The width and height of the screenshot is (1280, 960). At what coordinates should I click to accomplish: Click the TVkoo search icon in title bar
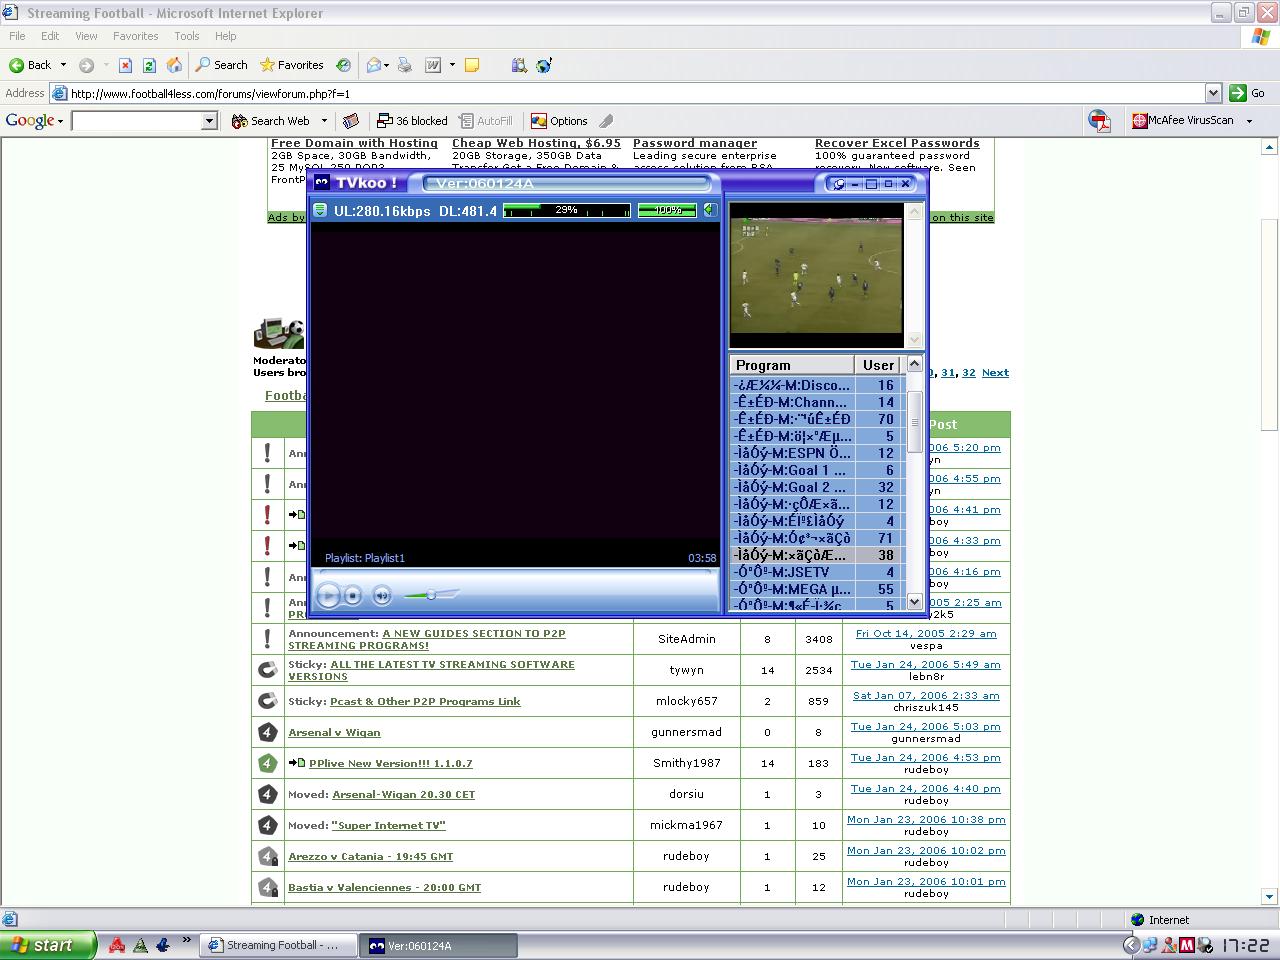coord(838,184)
